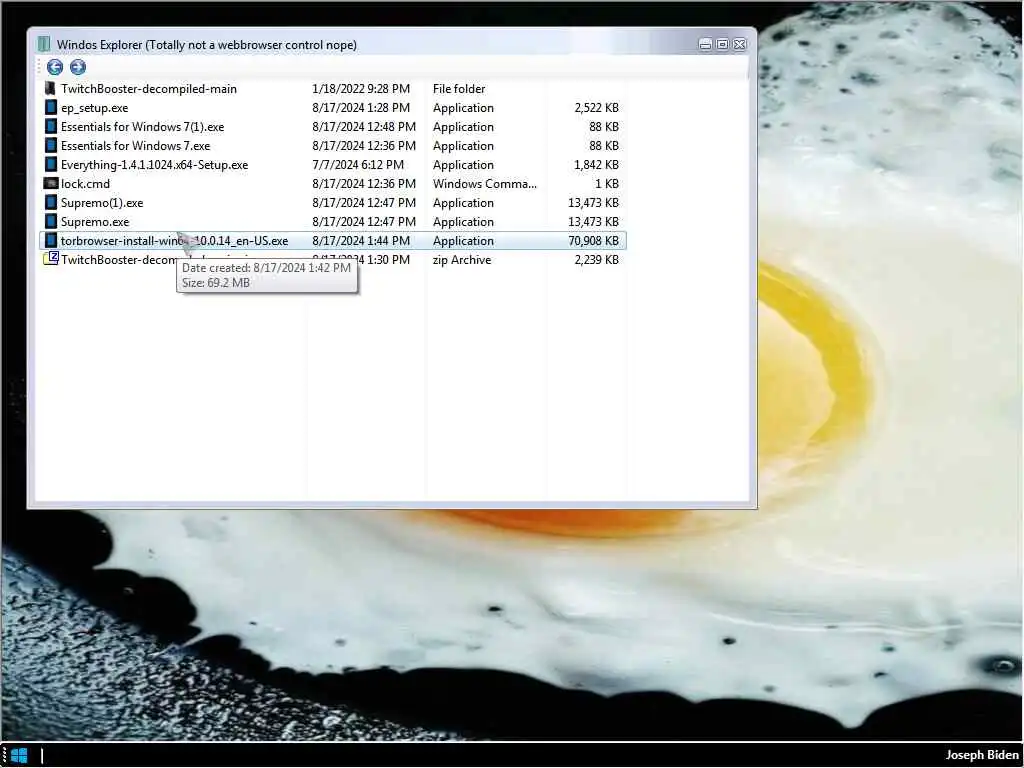Viewport: 1024px width, 768px height.
Task: Click the Joseph Biden label in taskbar
Action: tap(982, 755)
